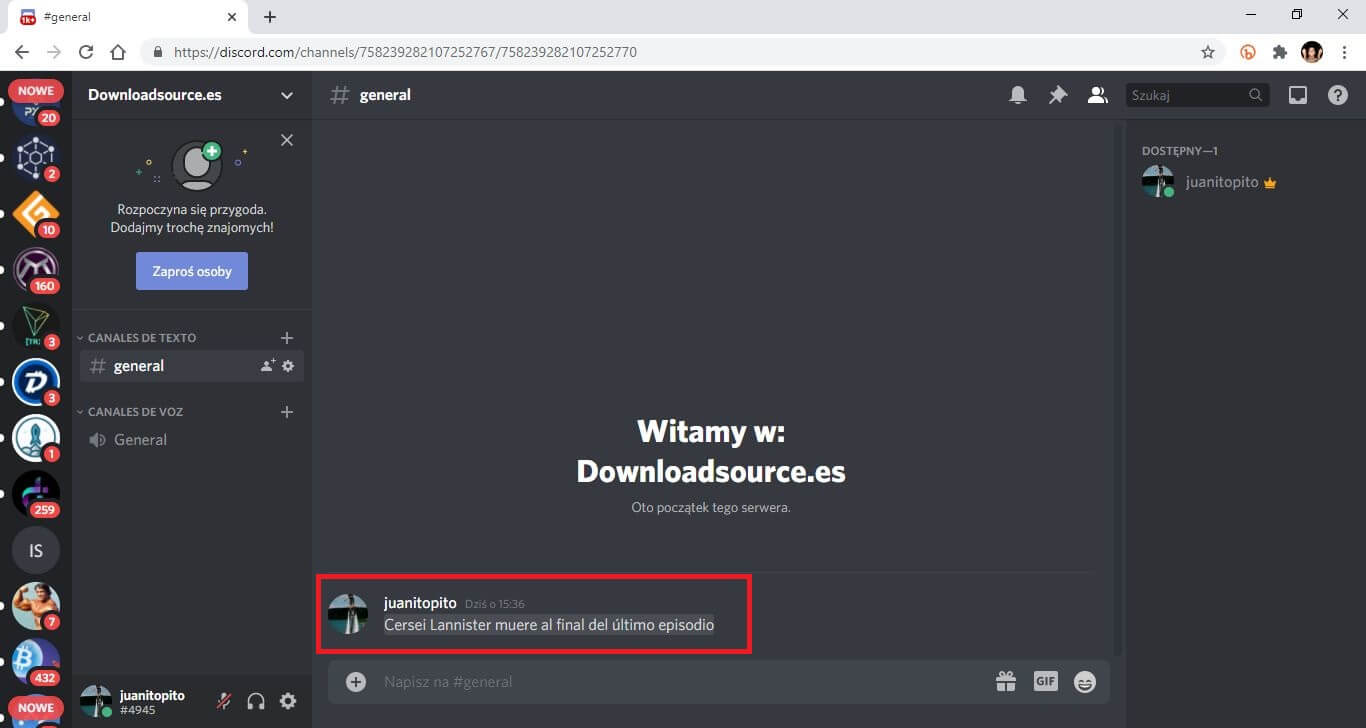Screen dimensions: 1366x728
Task: Click juanitopito in the member list
Action: [x=1240, y=182]
